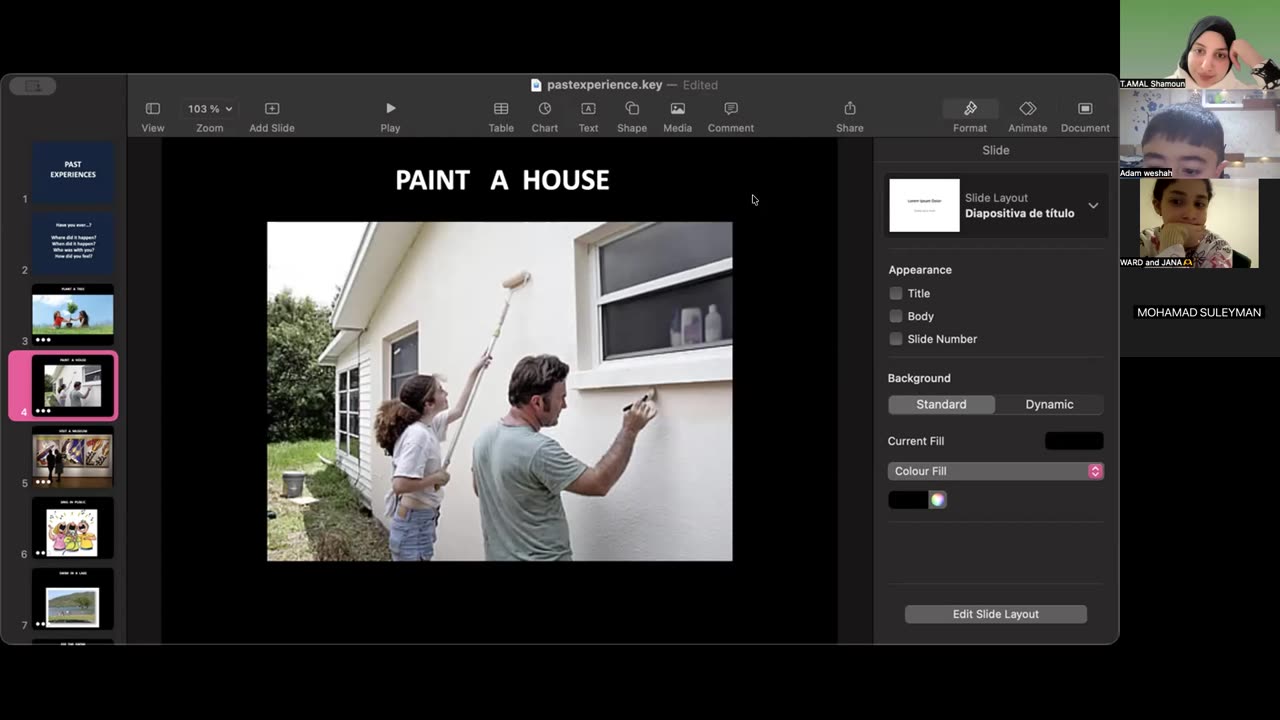Viewport: 1280px width, 720px height.
Task: Select slide 3 Plant a Tree thumbnail
Action: [73, 315]
